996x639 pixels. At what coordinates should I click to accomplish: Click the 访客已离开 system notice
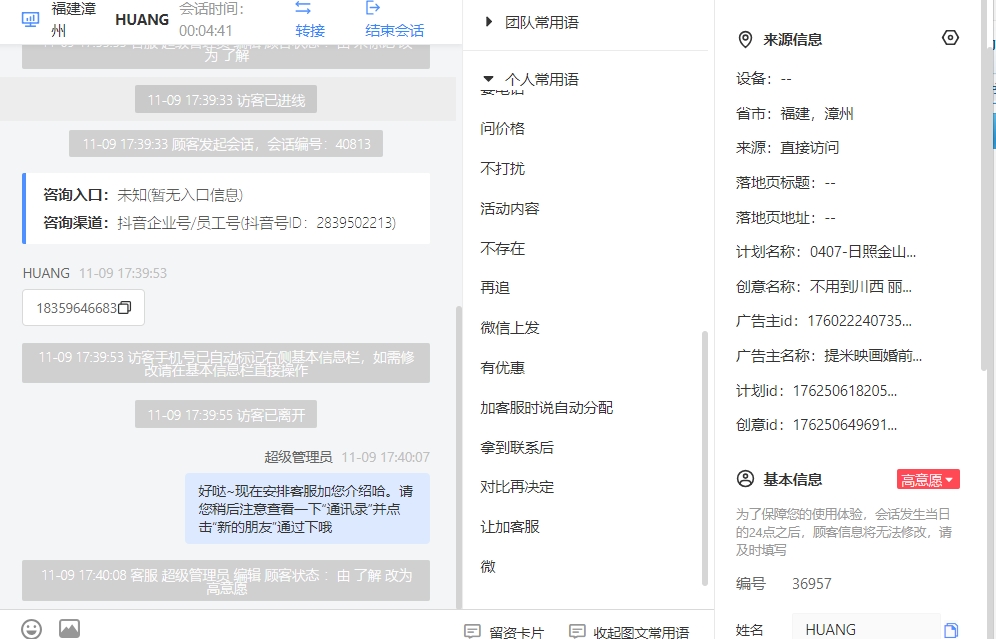pyautogui.click(x=226, y=415)
